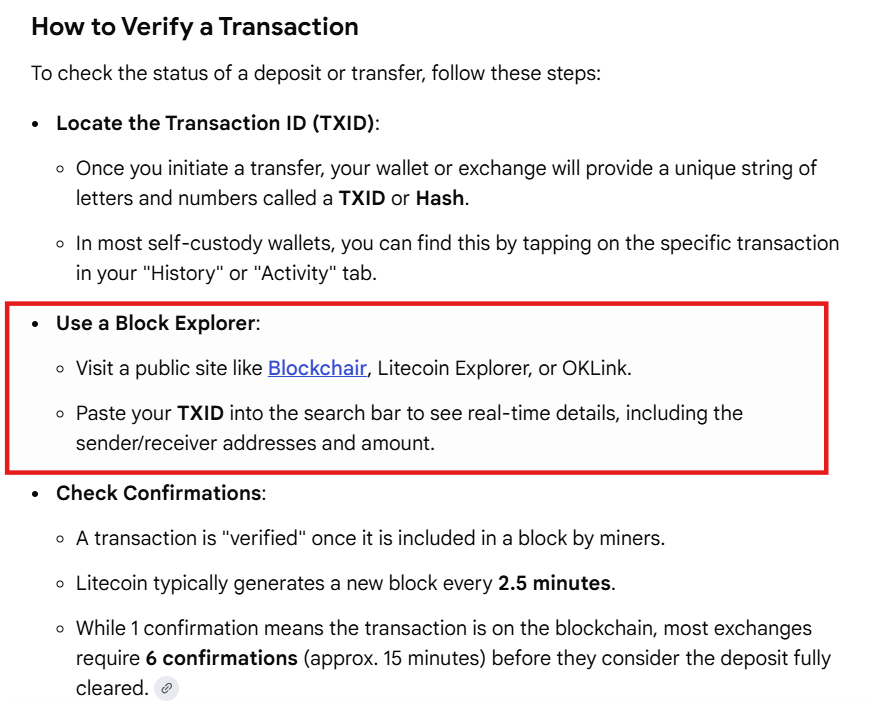Click the intro sentence "To check the status"
880x711 pixels.
click(315, 75)
